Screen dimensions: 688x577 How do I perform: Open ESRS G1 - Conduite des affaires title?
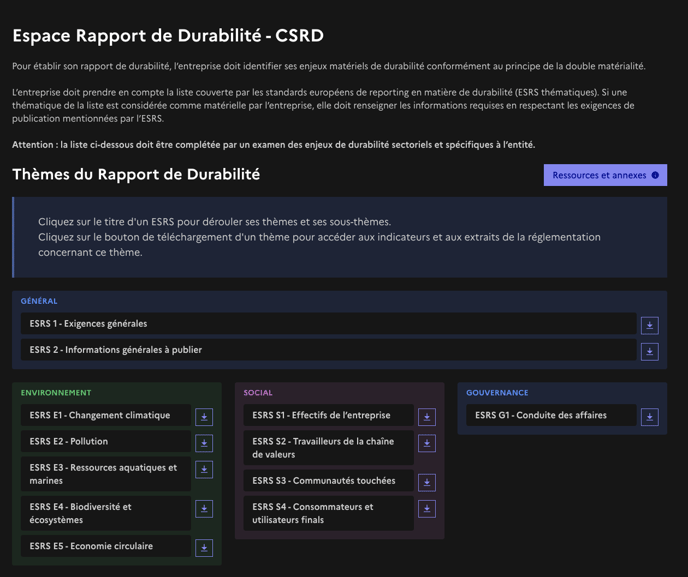pos(541,415)
